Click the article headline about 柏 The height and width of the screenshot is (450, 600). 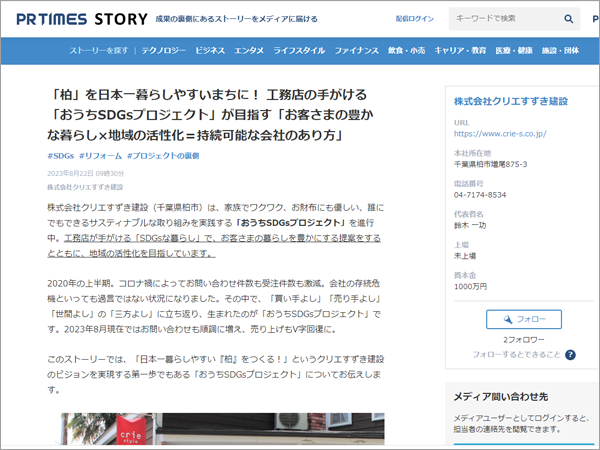point(210,115)
